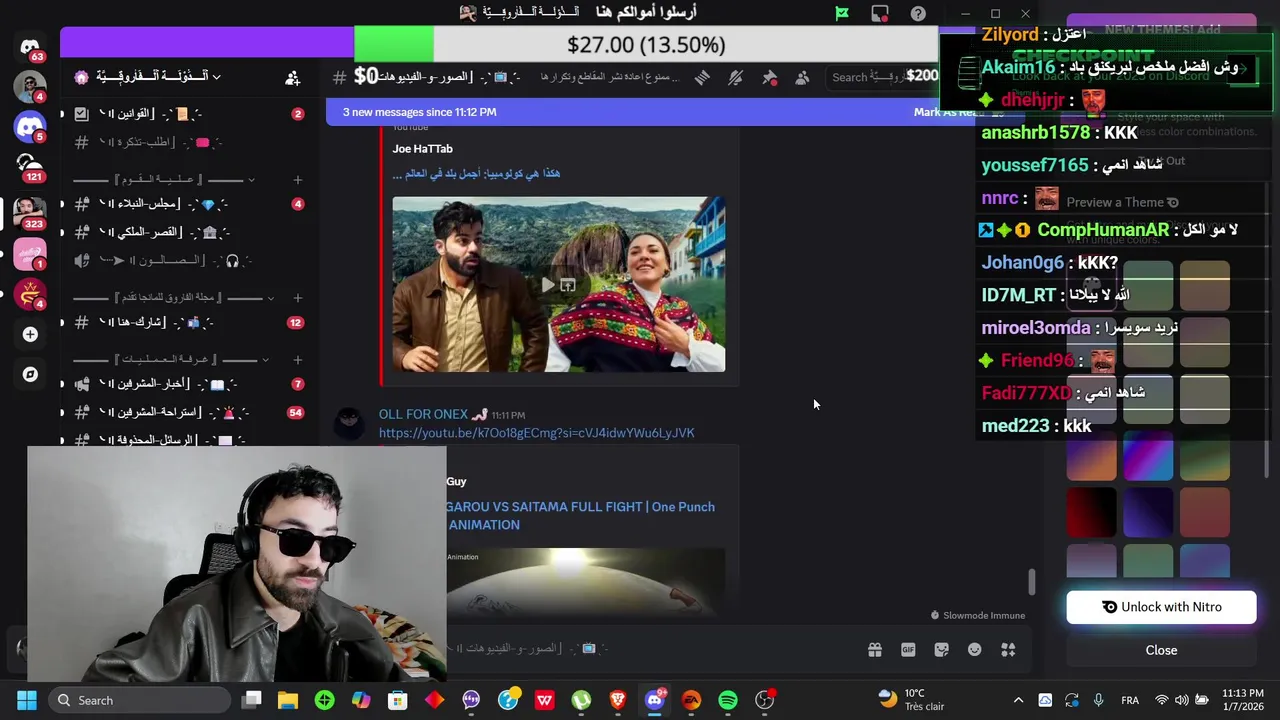
Task: Click Unlock with Nitro button
Action: pos(1161,607)
